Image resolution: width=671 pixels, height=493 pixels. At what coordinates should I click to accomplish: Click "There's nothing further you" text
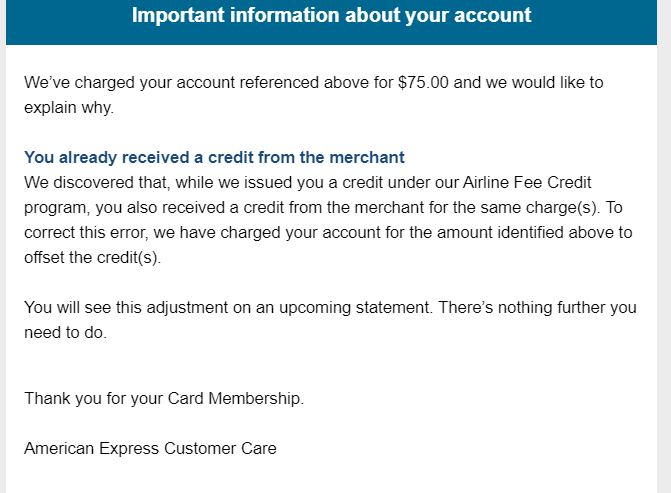(x=537, y=308)
